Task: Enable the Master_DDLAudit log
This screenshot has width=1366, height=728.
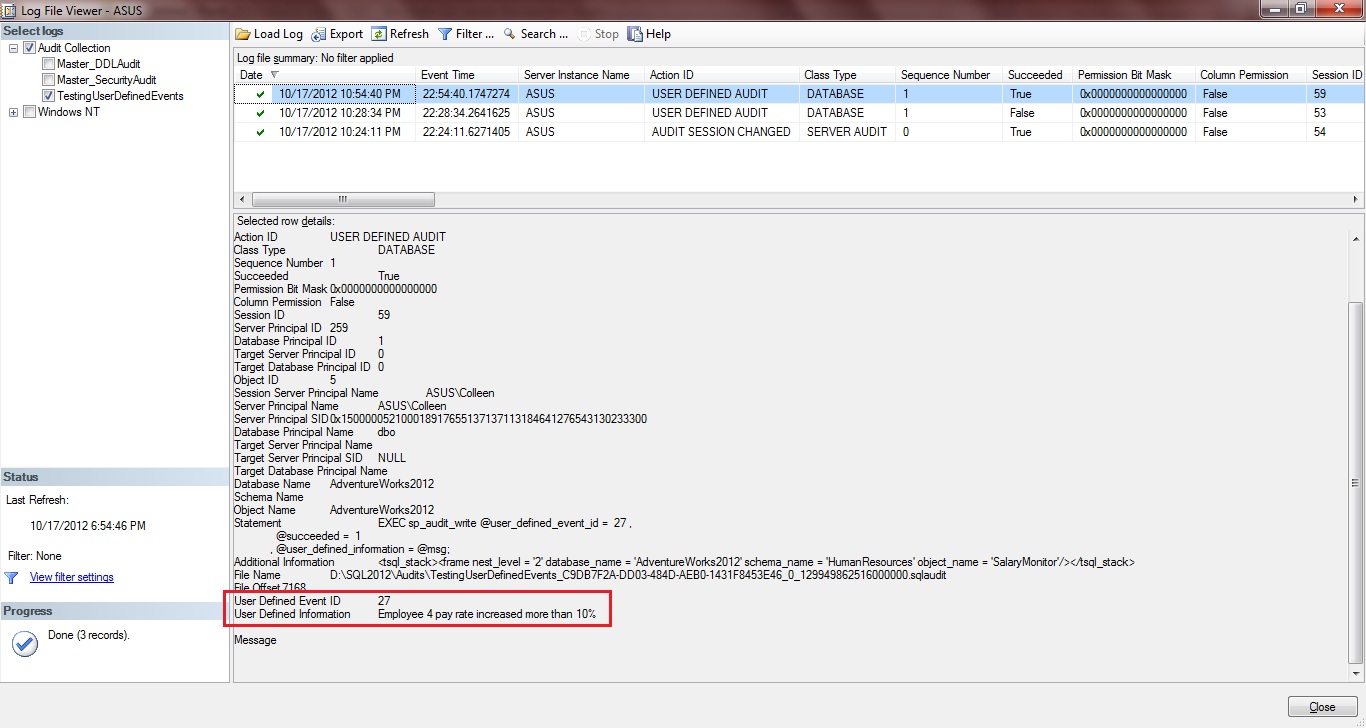Action: coord(47,62)
